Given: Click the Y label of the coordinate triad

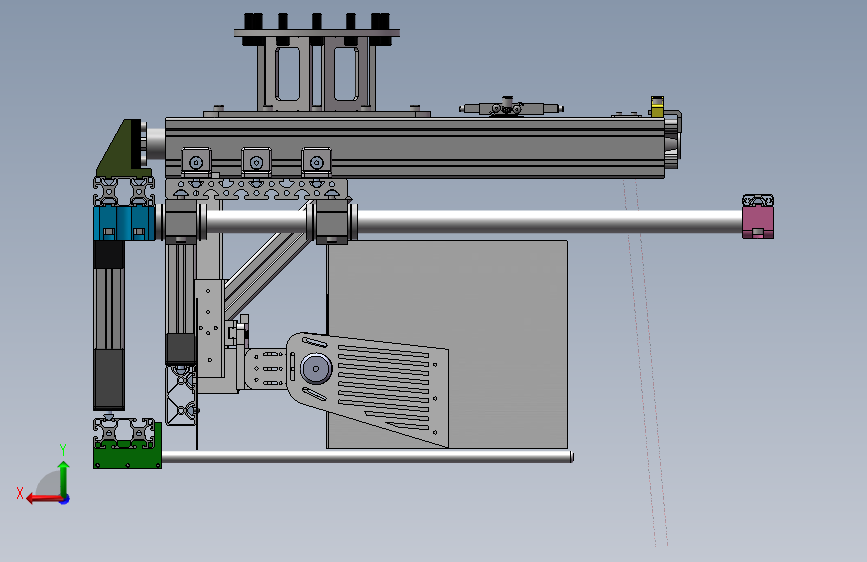Looking at the screenshot, I should pyautogui.click(x=63, y=450).
